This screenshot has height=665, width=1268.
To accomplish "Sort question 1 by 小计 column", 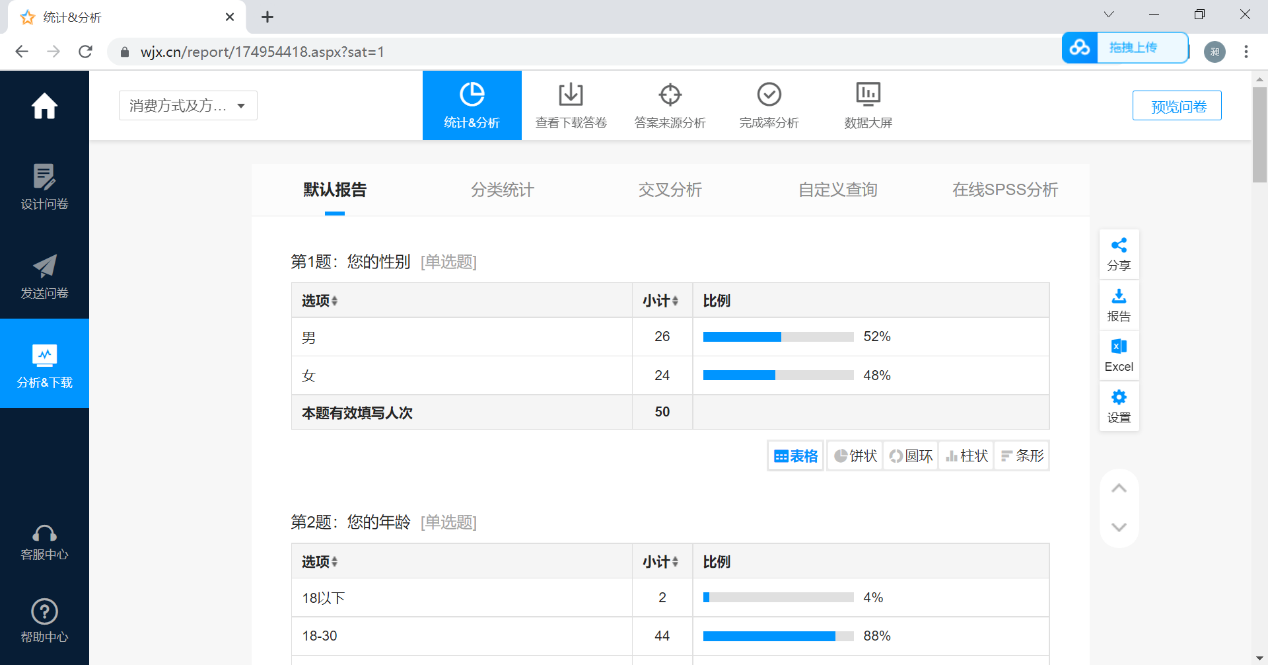I will [661, 301].
